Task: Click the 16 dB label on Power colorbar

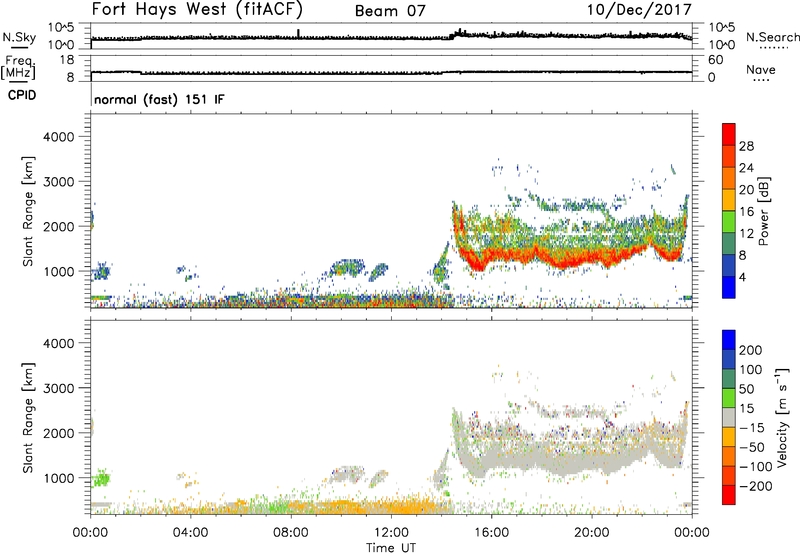Action: 746,212
